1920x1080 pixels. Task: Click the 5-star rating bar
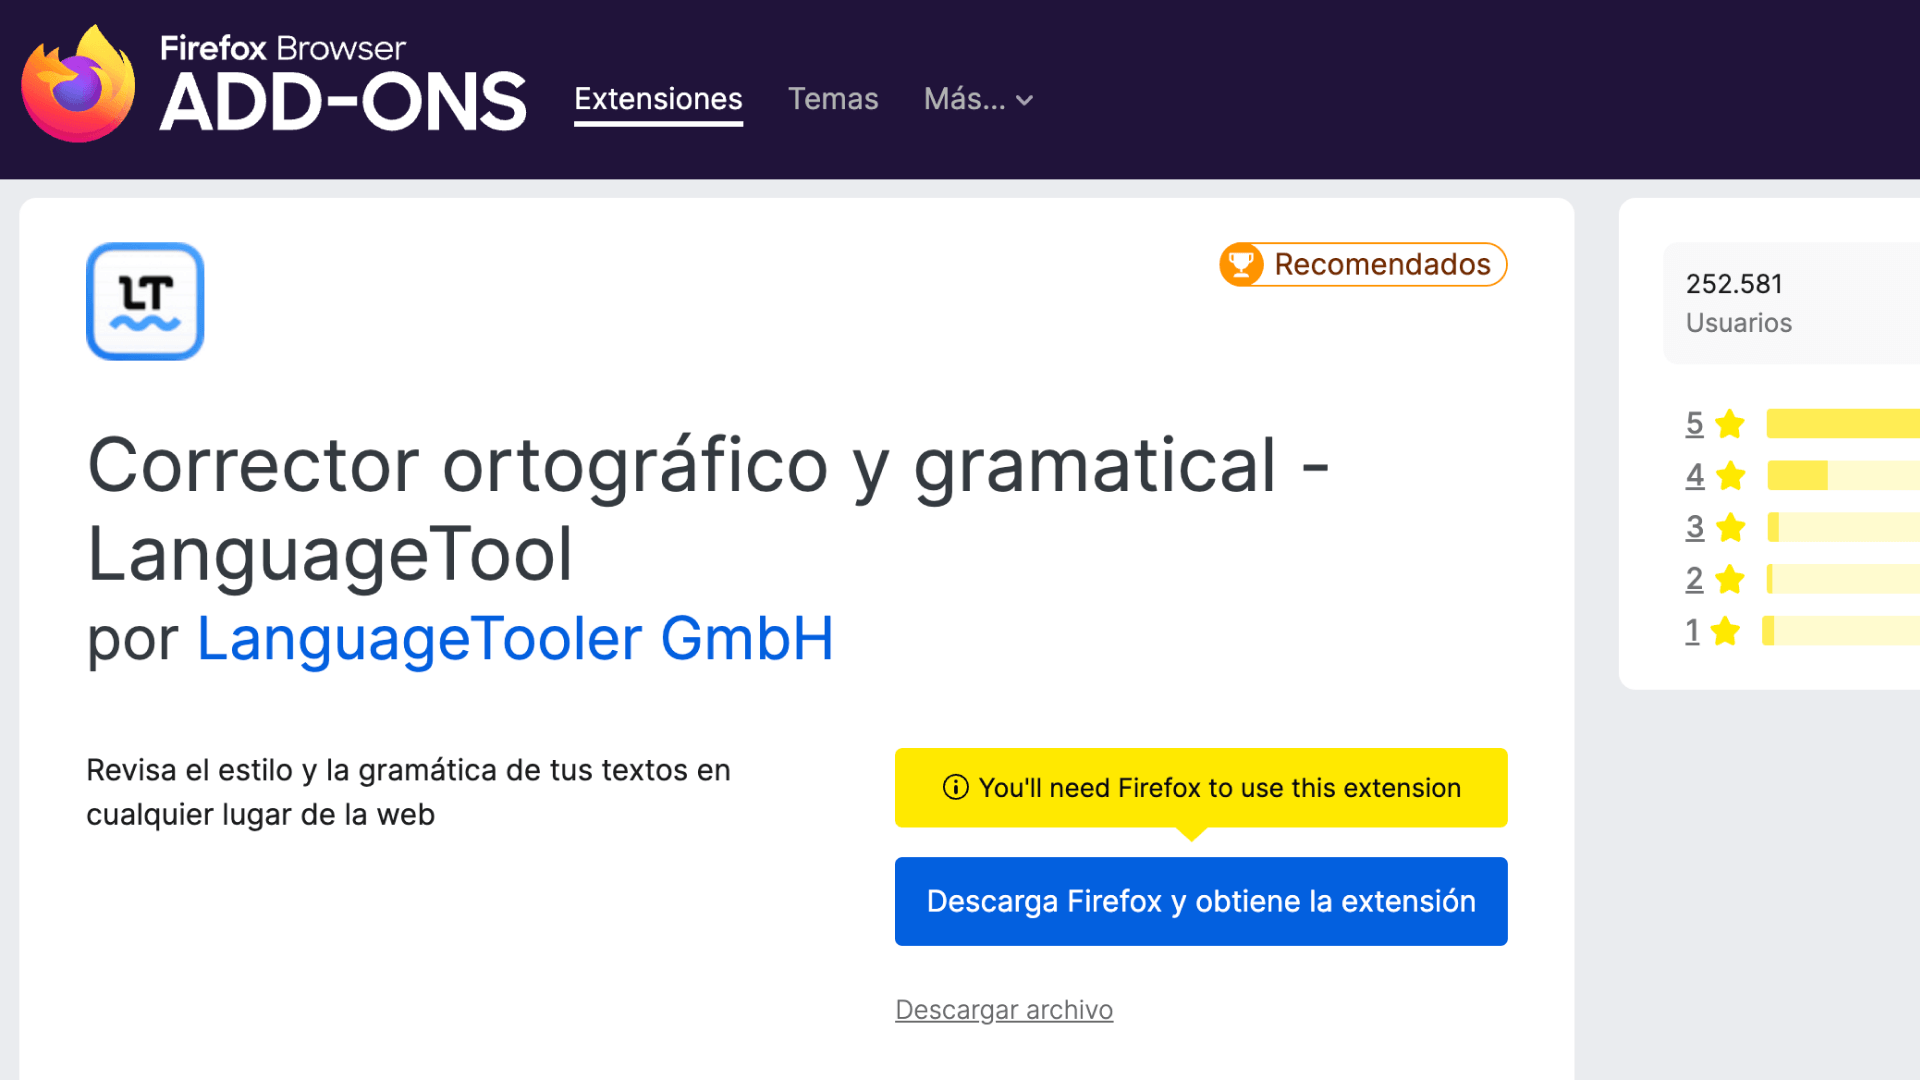1843,423
